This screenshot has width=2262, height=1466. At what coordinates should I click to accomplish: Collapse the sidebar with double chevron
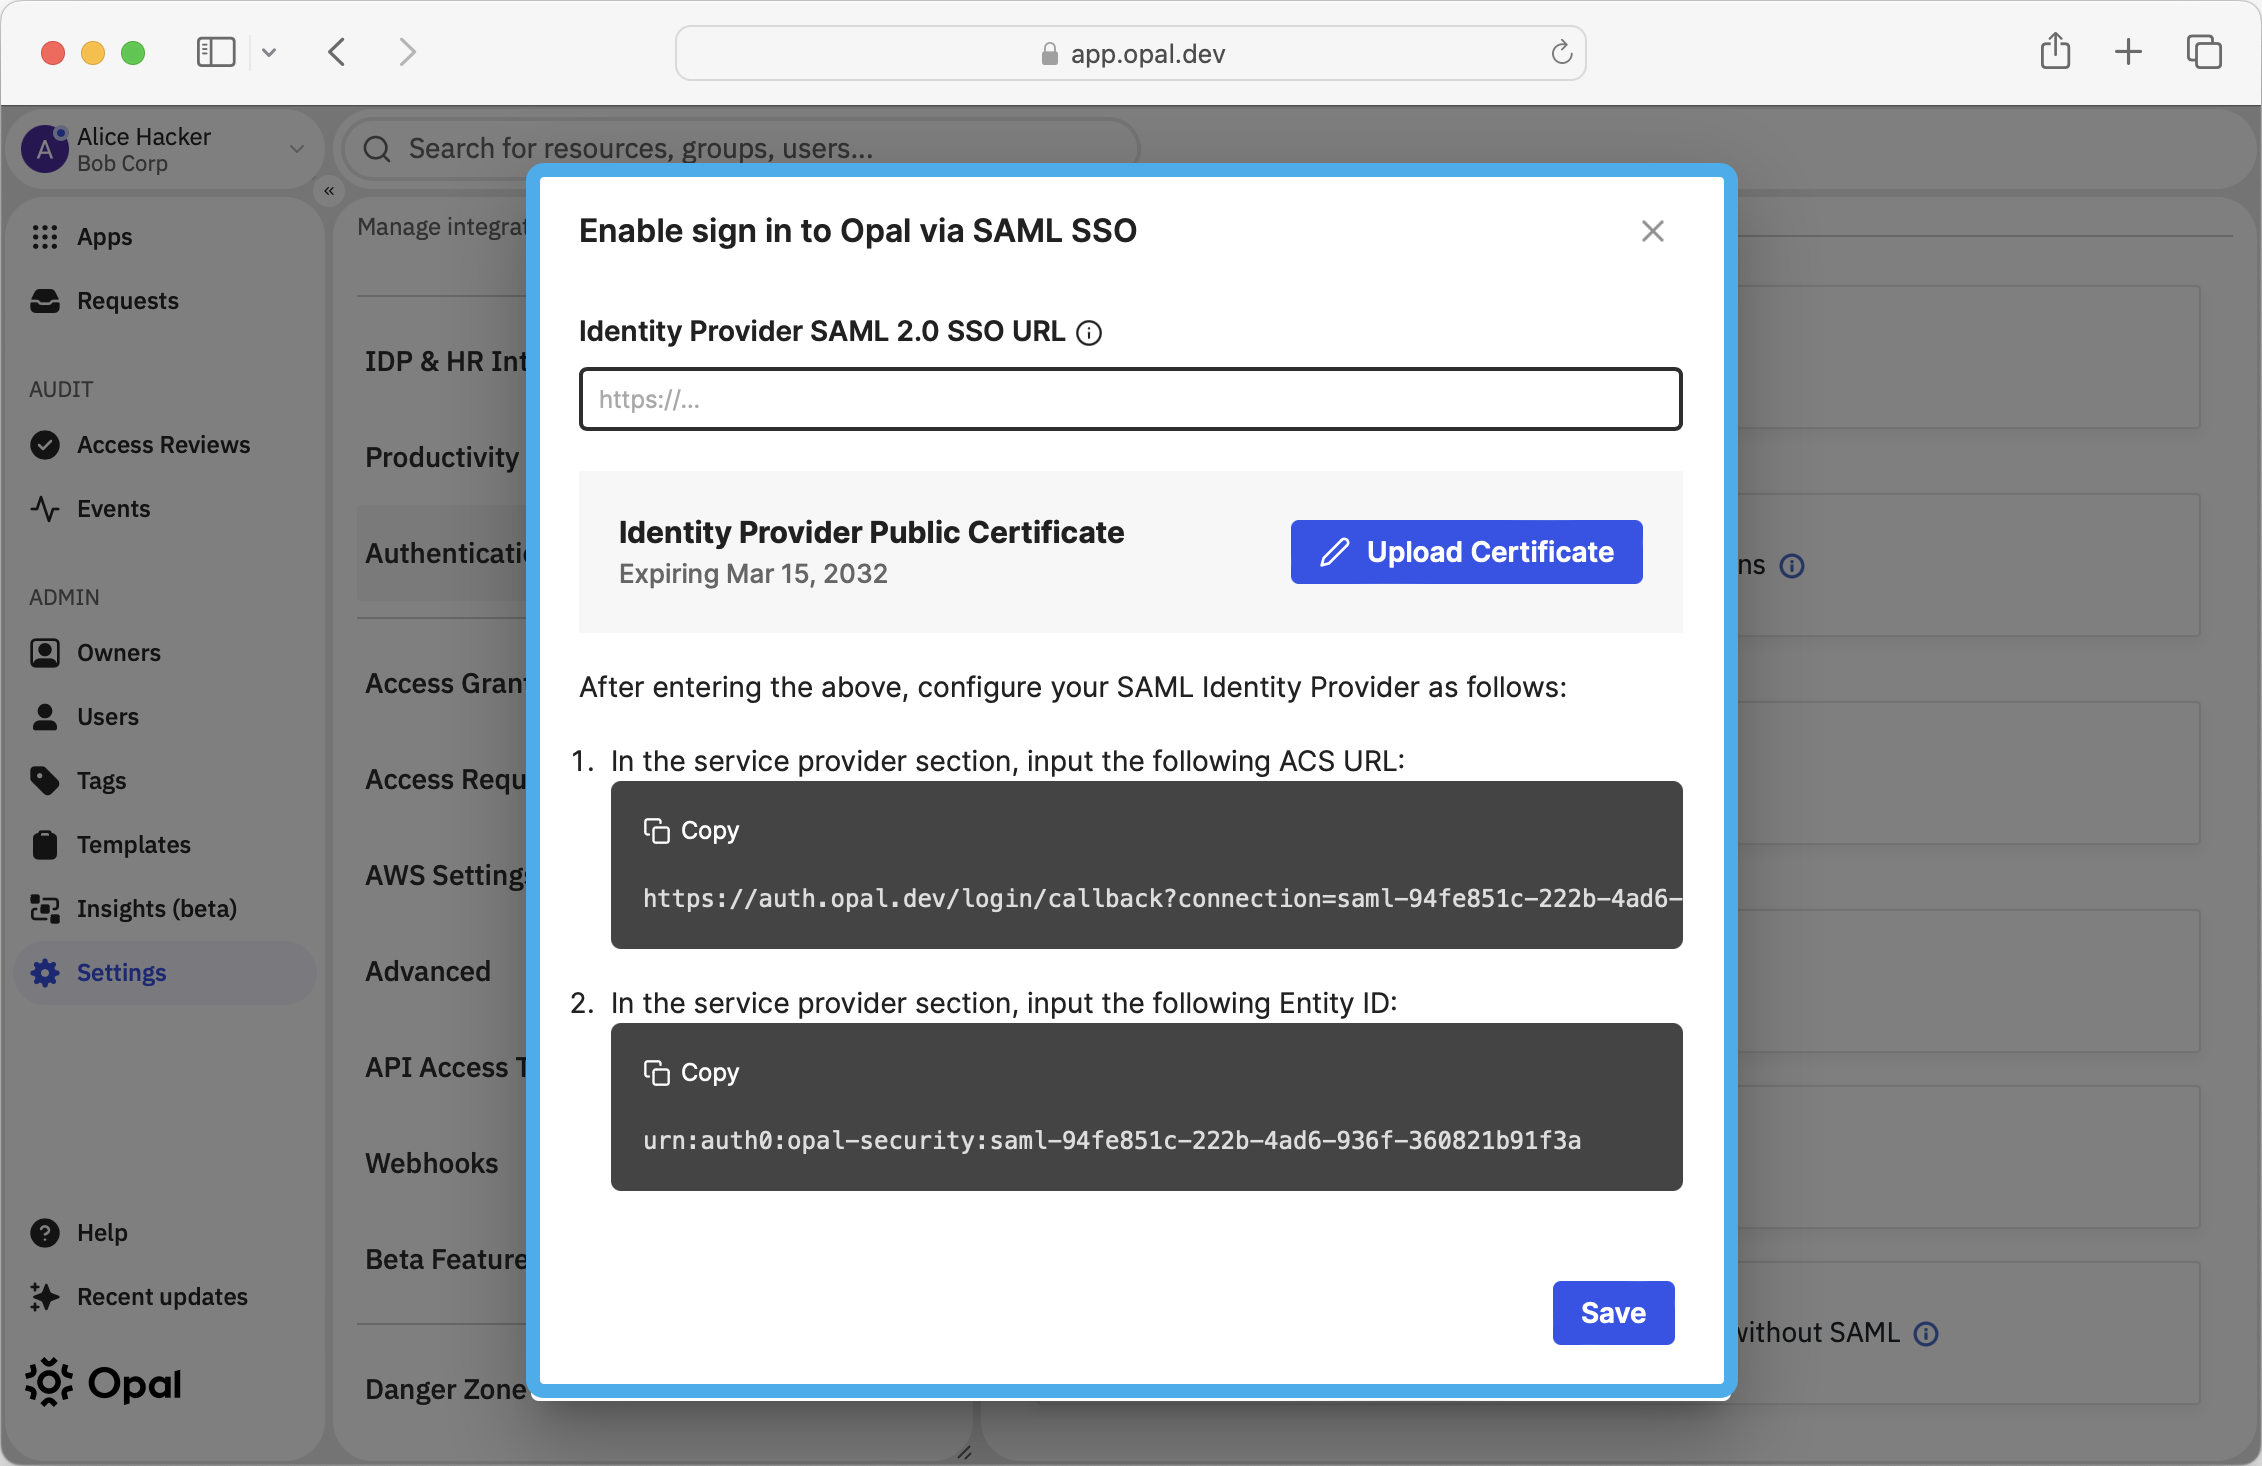(x=329, y=190)
